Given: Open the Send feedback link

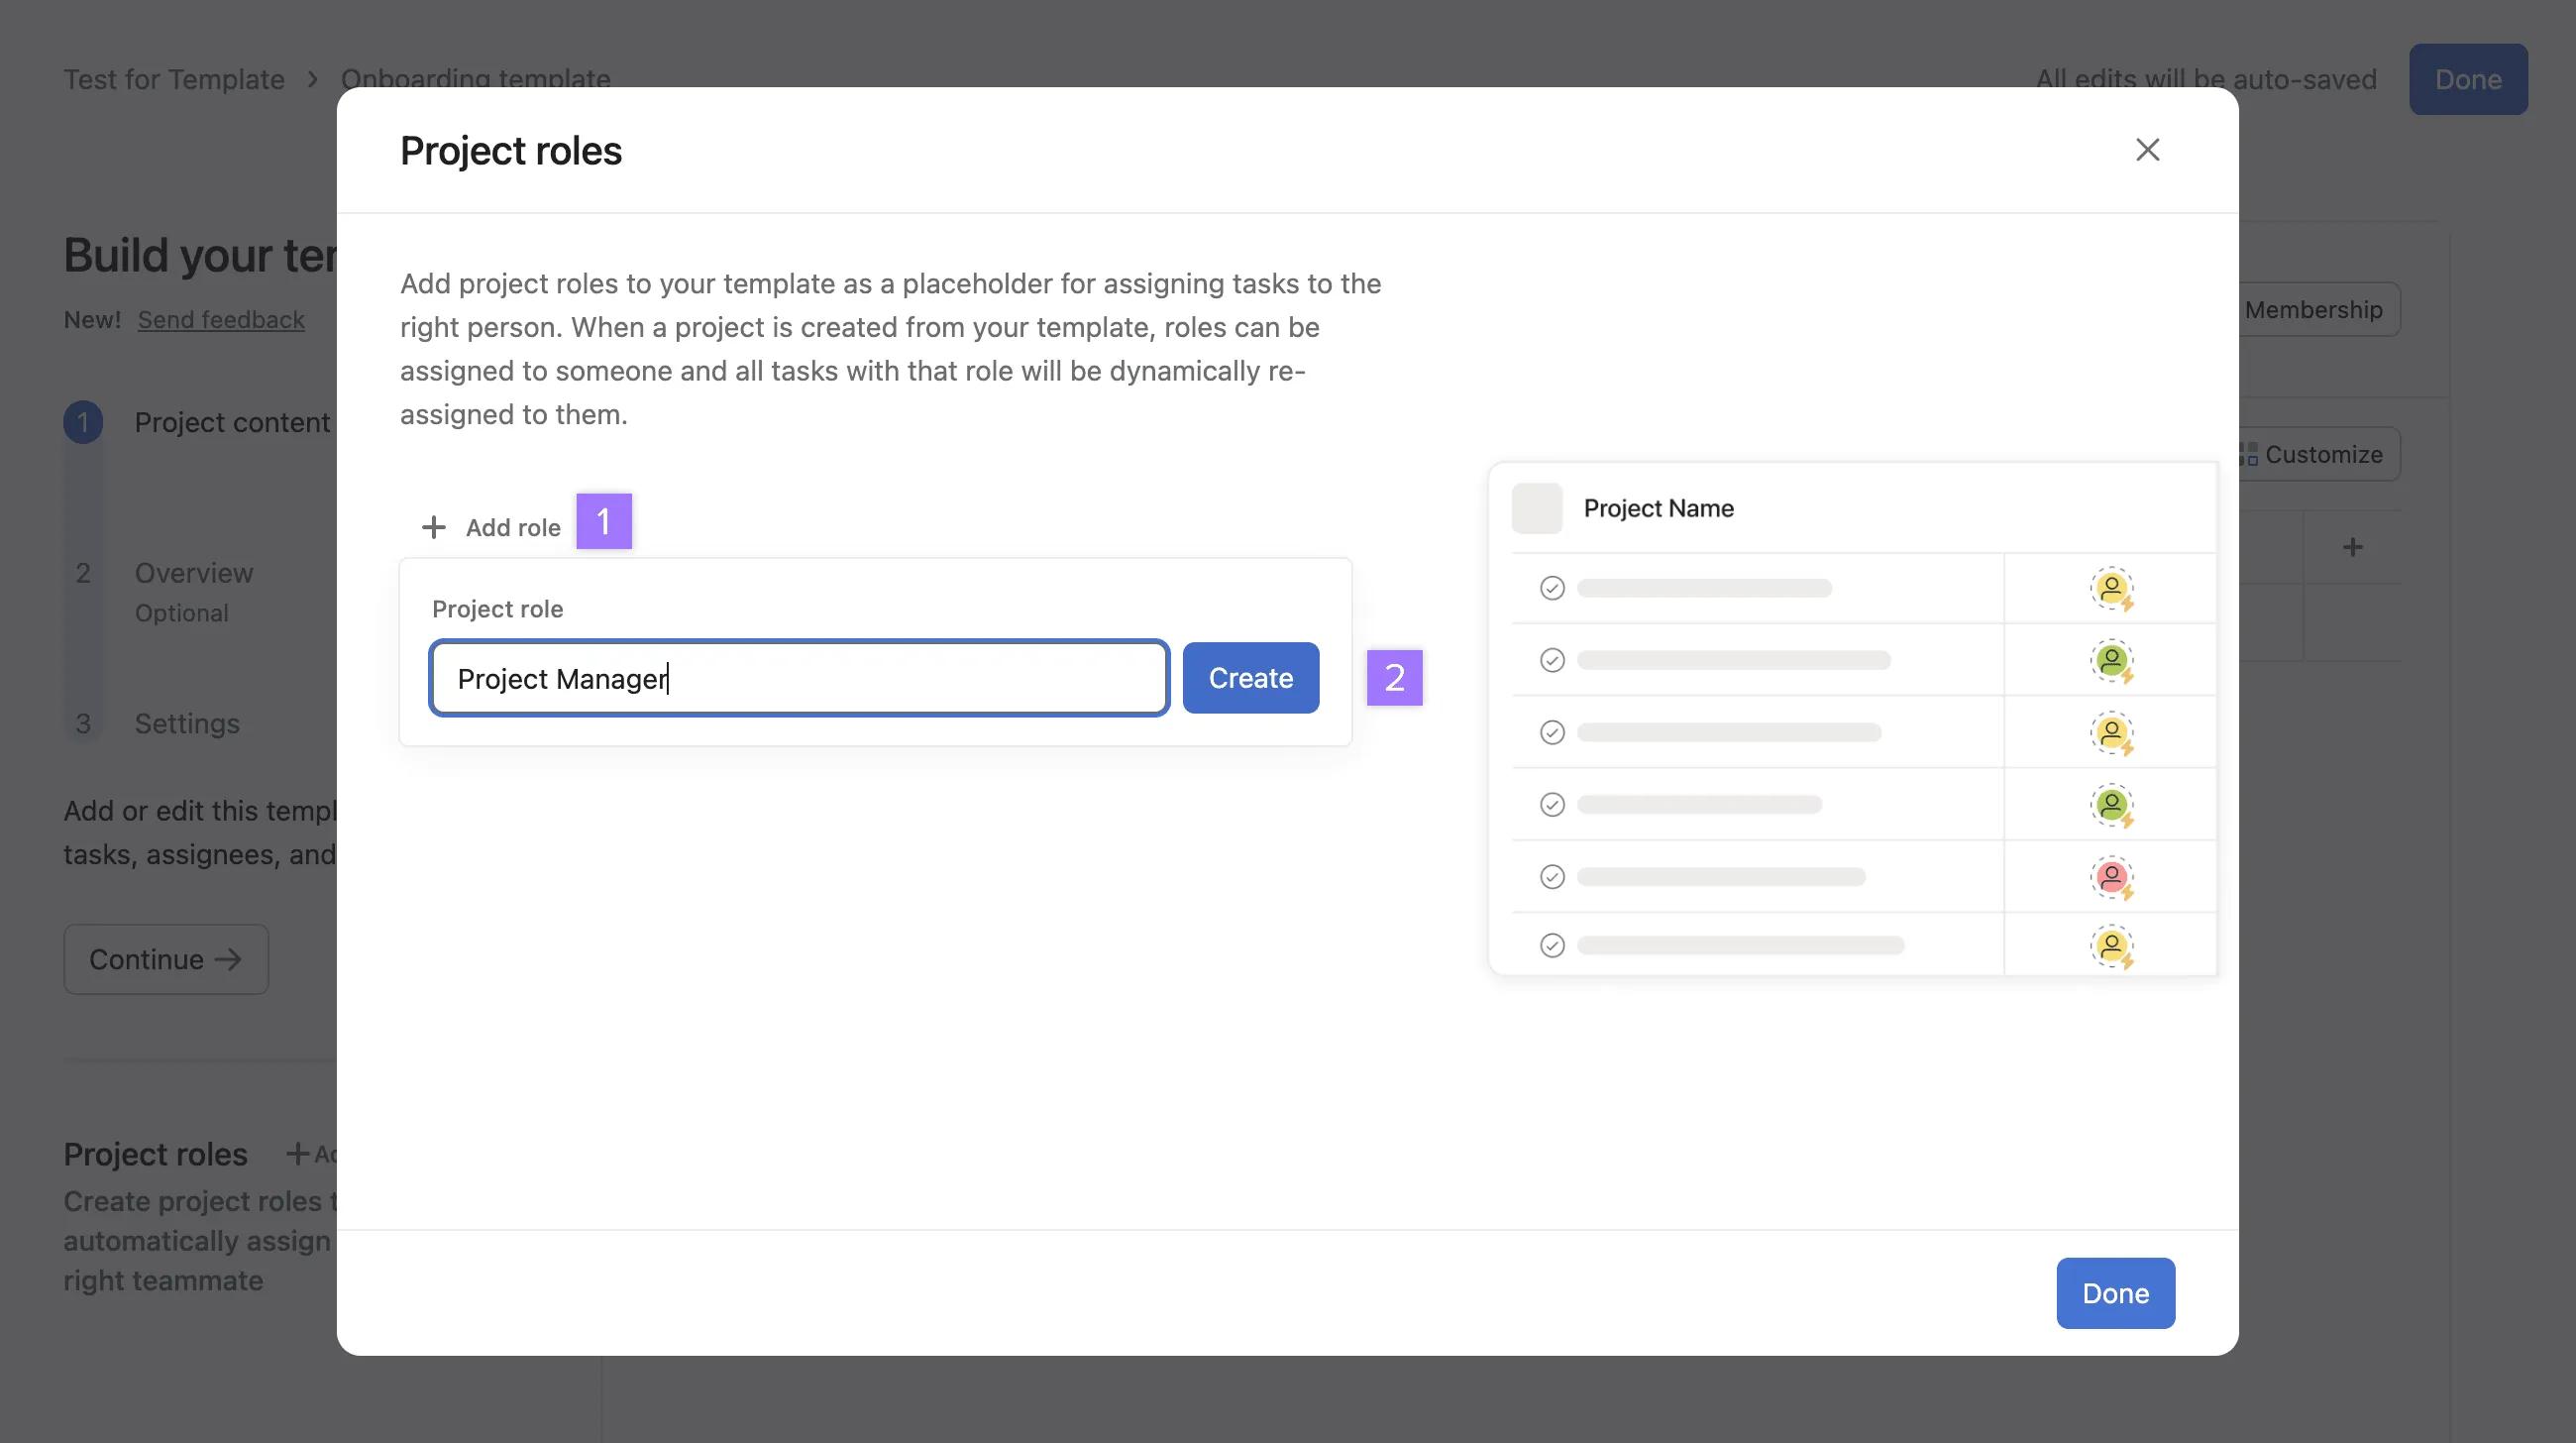Looking at the screenshot, I should pyautogui.click(x=221, y=319).
